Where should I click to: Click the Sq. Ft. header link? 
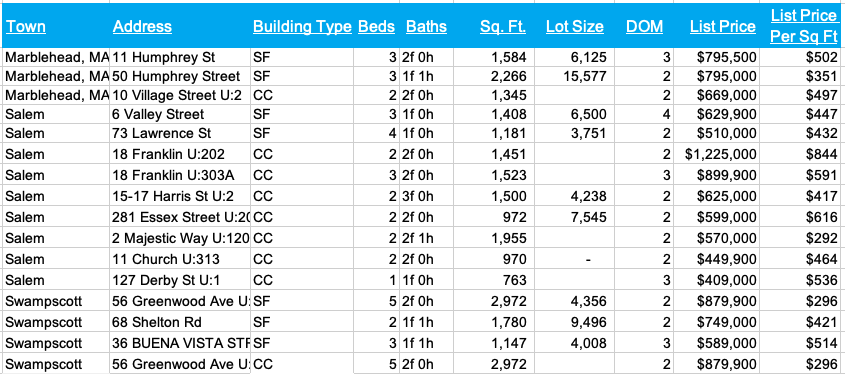pos(503,27)
